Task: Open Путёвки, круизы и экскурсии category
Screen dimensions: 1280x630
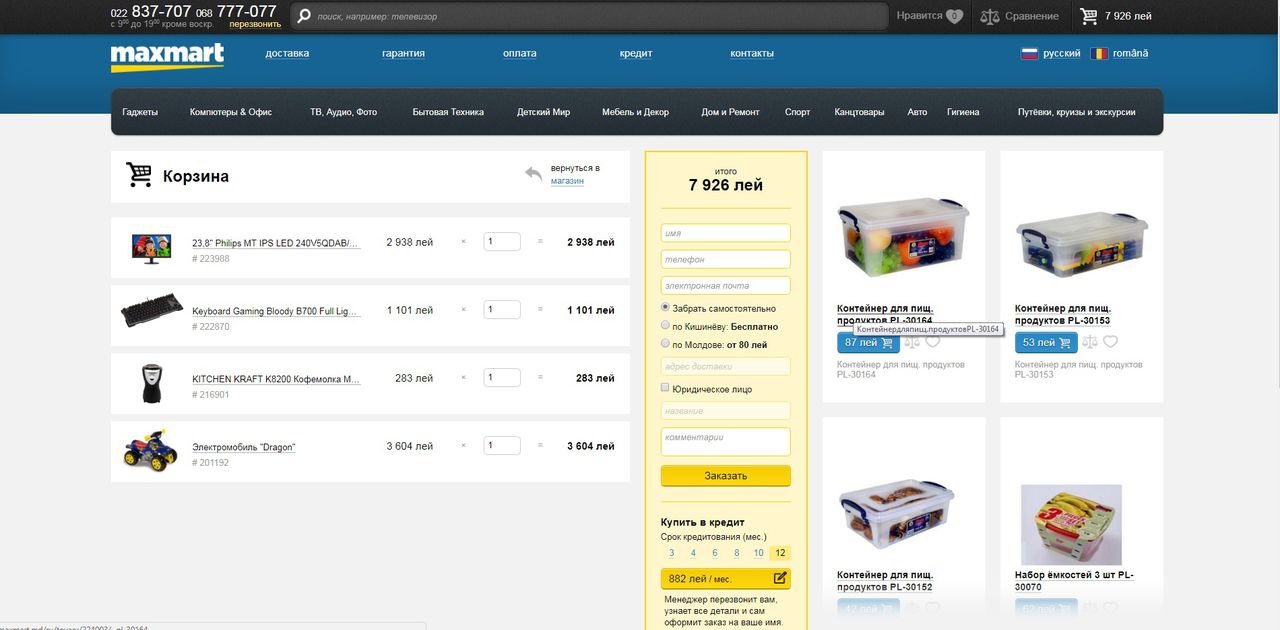Action: [1076, 112]
